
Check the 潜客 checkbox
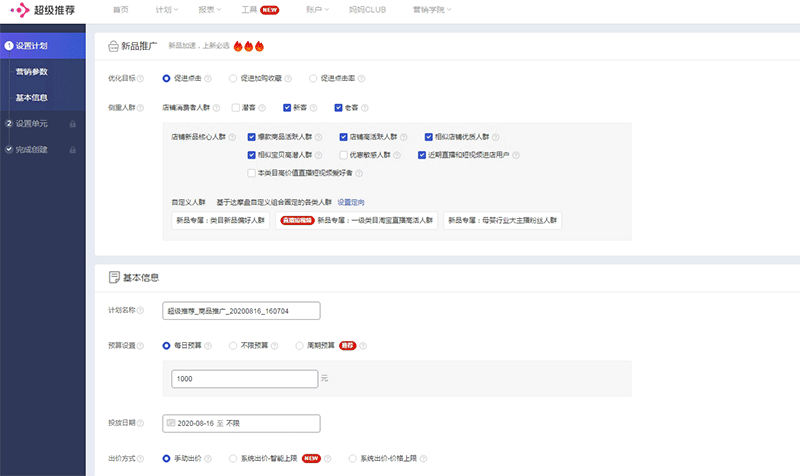click(x=236, y=107)
